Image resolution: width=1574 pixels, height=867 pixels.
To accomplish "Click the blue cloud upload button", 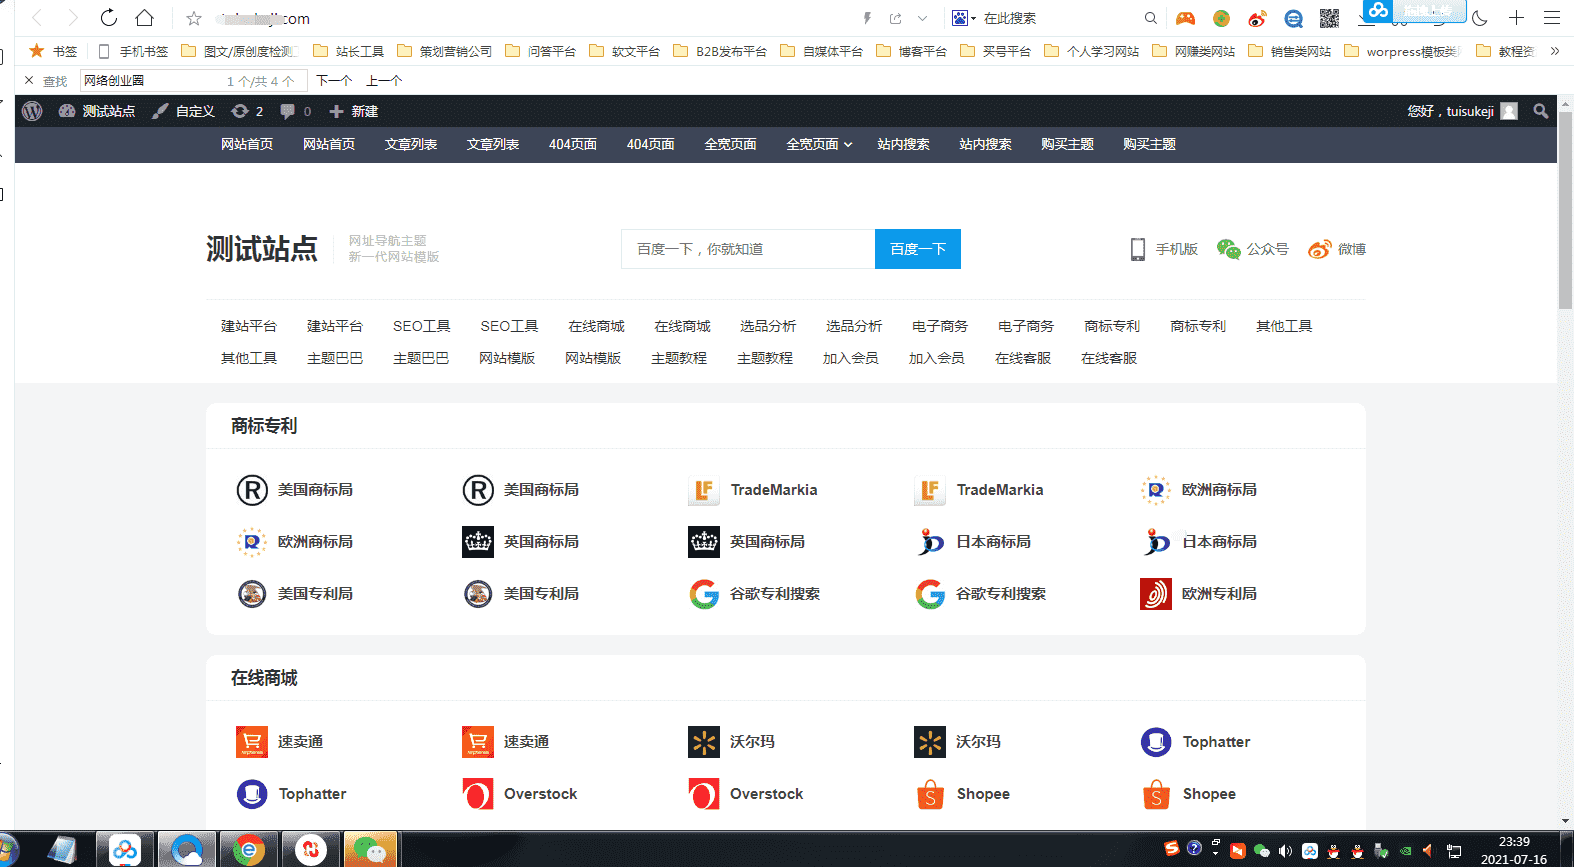I will click(1414, 11).
